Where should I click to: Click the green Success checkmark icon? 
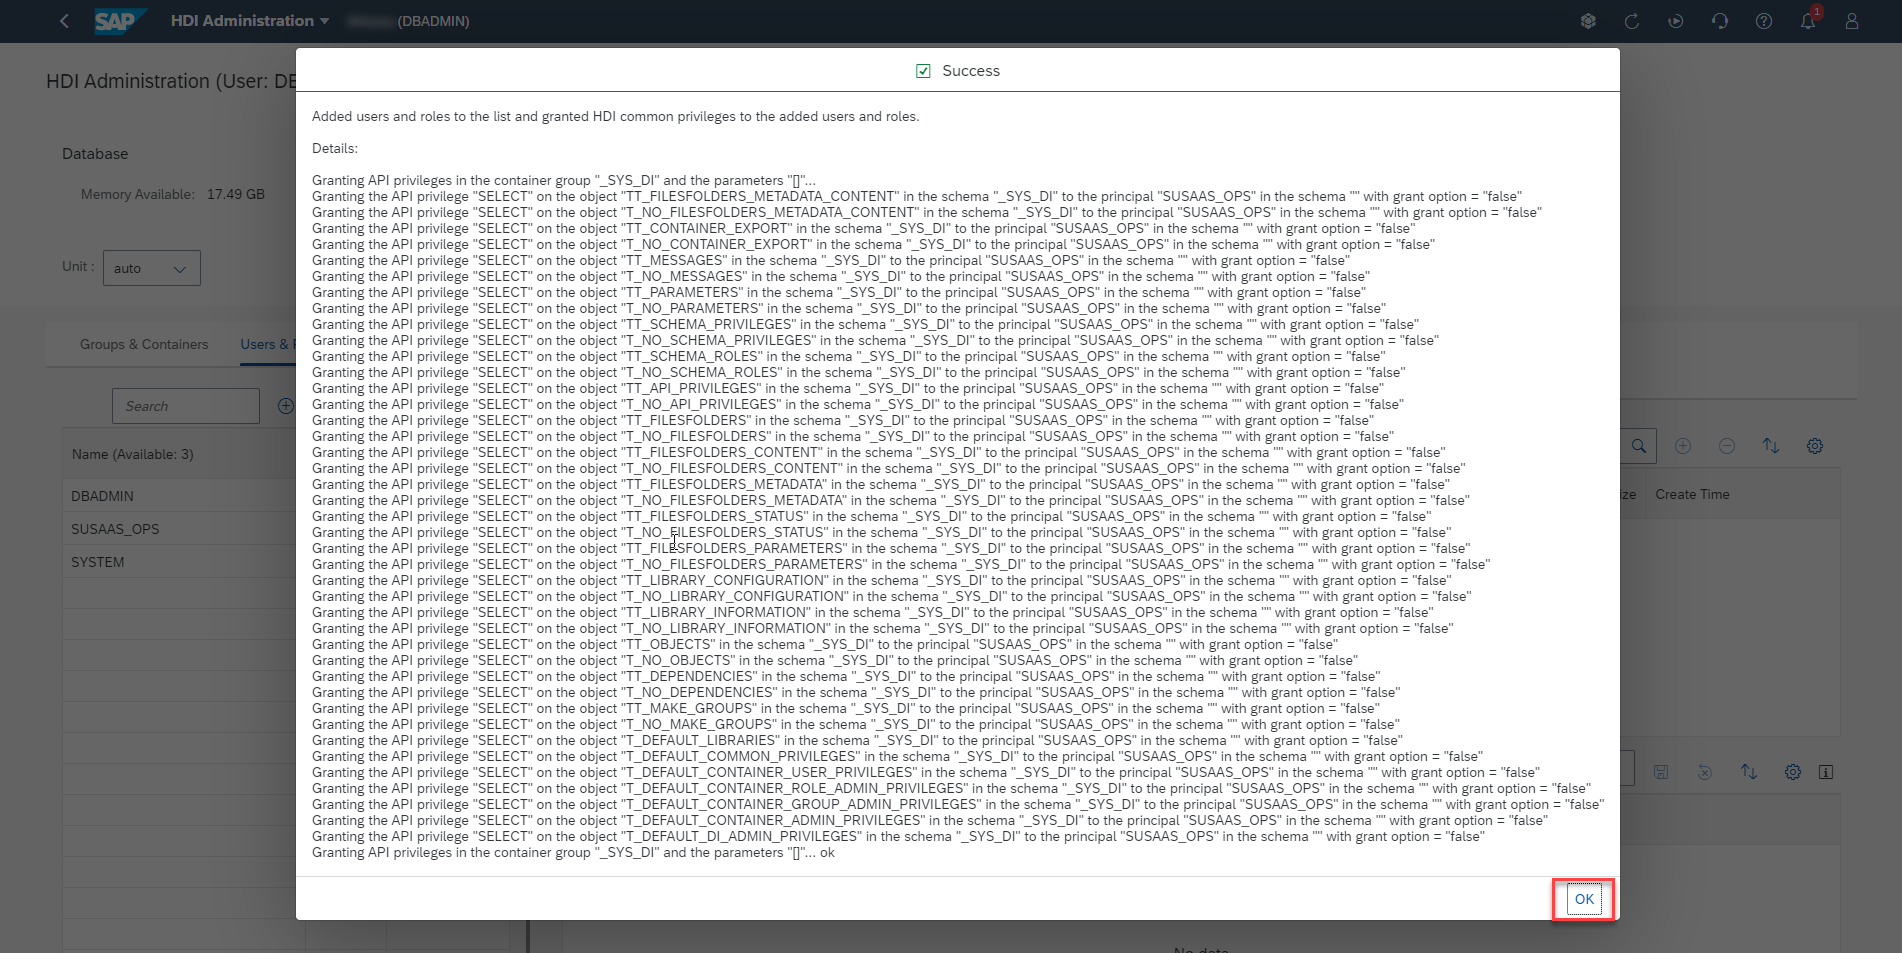923,71
